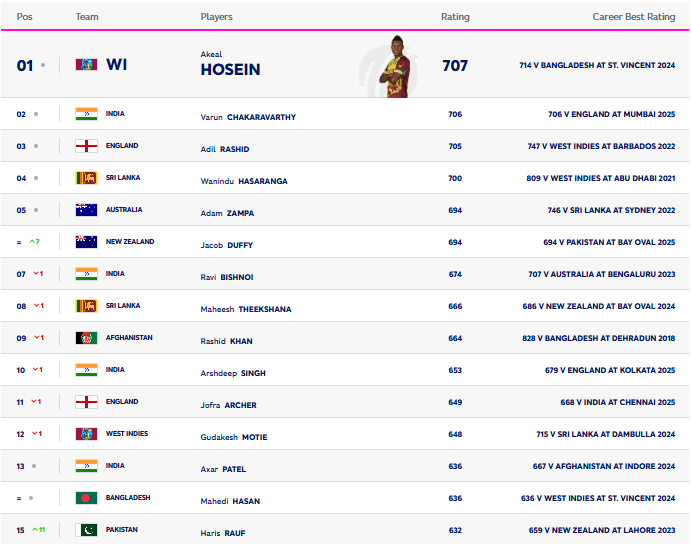Click the Career Best Rating column header
Image resolution: width=691 pixels, height=544 pixels.
click(x=634, y=17)
